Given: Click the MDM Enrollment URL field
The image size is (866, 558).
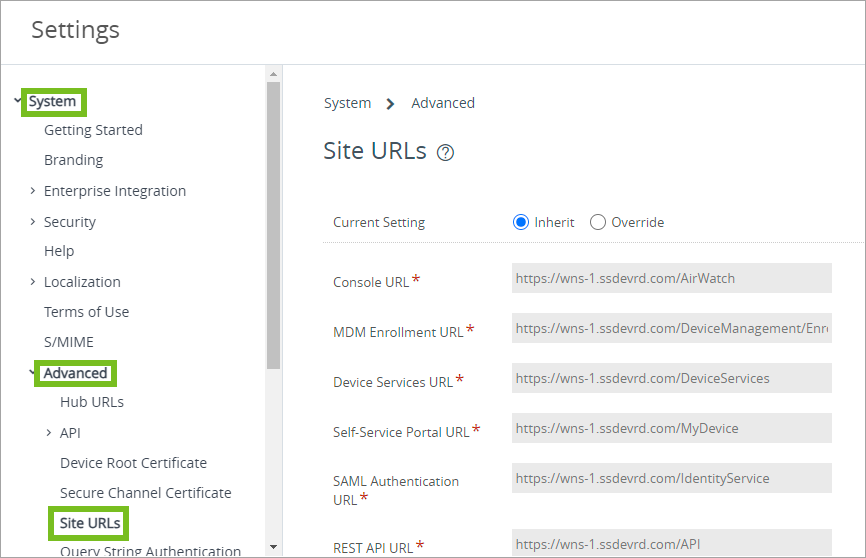Looking at the screenshot, I should 672,328.
